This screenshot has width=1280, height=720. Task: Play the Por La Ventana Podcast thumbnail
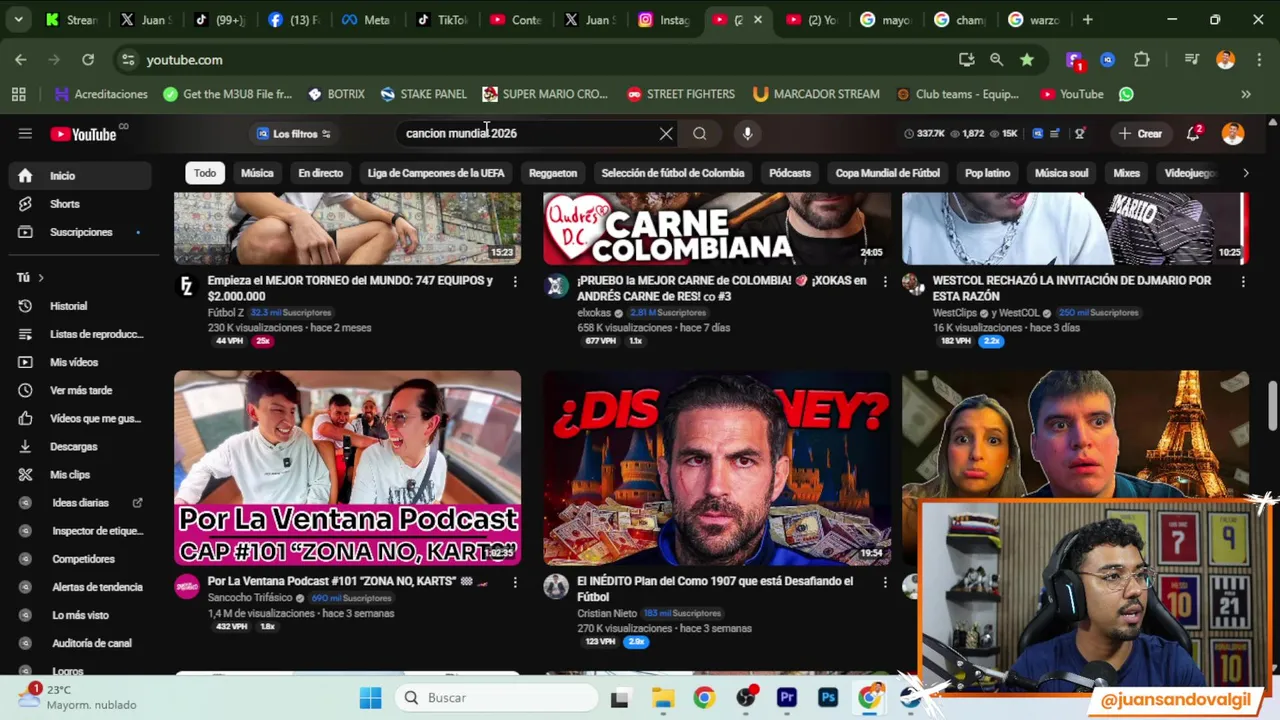point(347,468)
